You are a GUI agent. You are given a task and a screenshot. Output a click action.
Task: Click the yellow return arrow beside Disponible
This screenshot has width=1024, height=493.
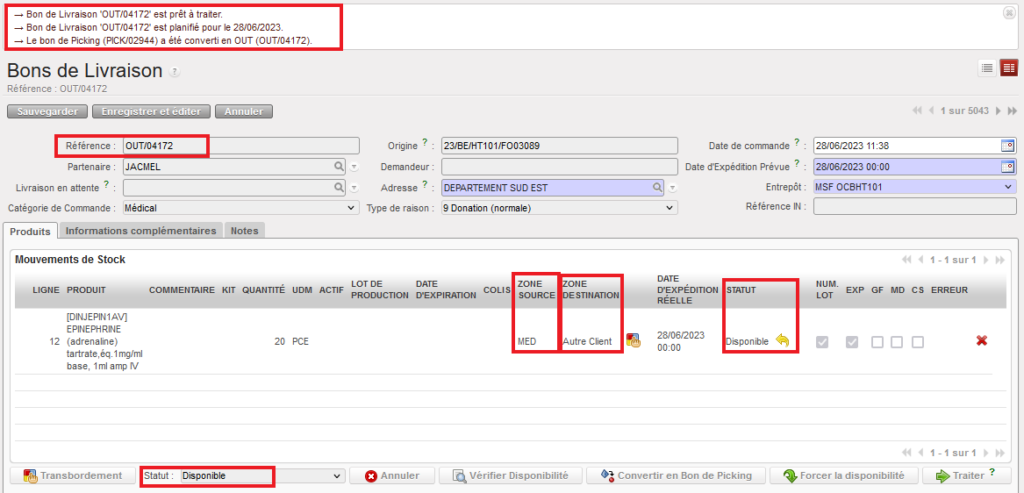(x=782, y=341)
